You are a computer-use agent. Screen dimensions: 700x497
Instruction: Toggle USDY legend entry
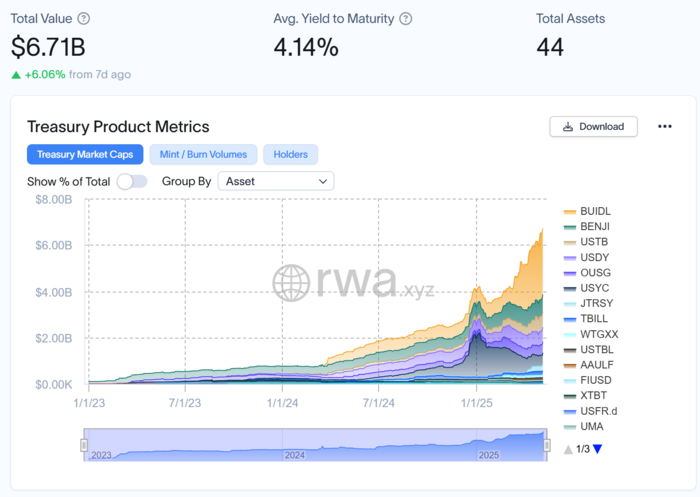tap(586, 257)
